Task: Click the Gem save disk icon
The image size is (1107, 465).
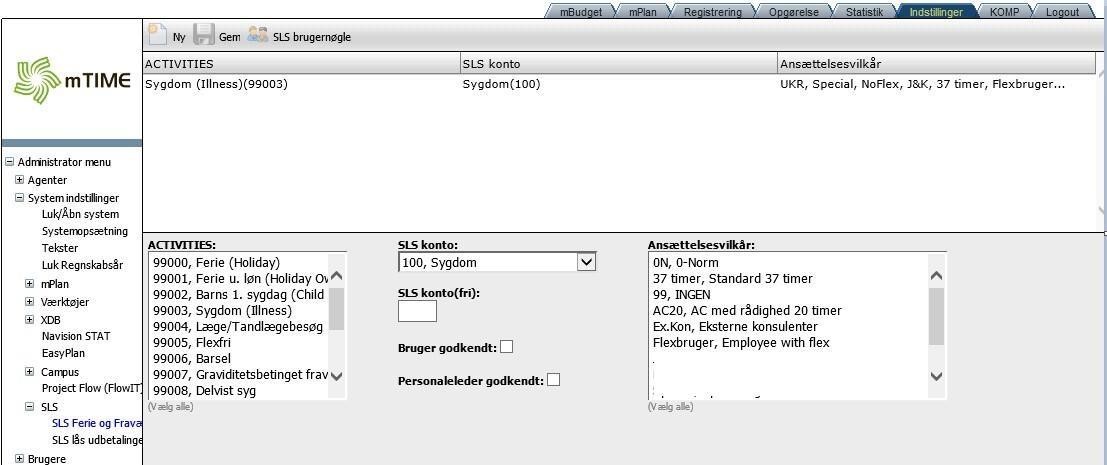Action: coord(204,35)
